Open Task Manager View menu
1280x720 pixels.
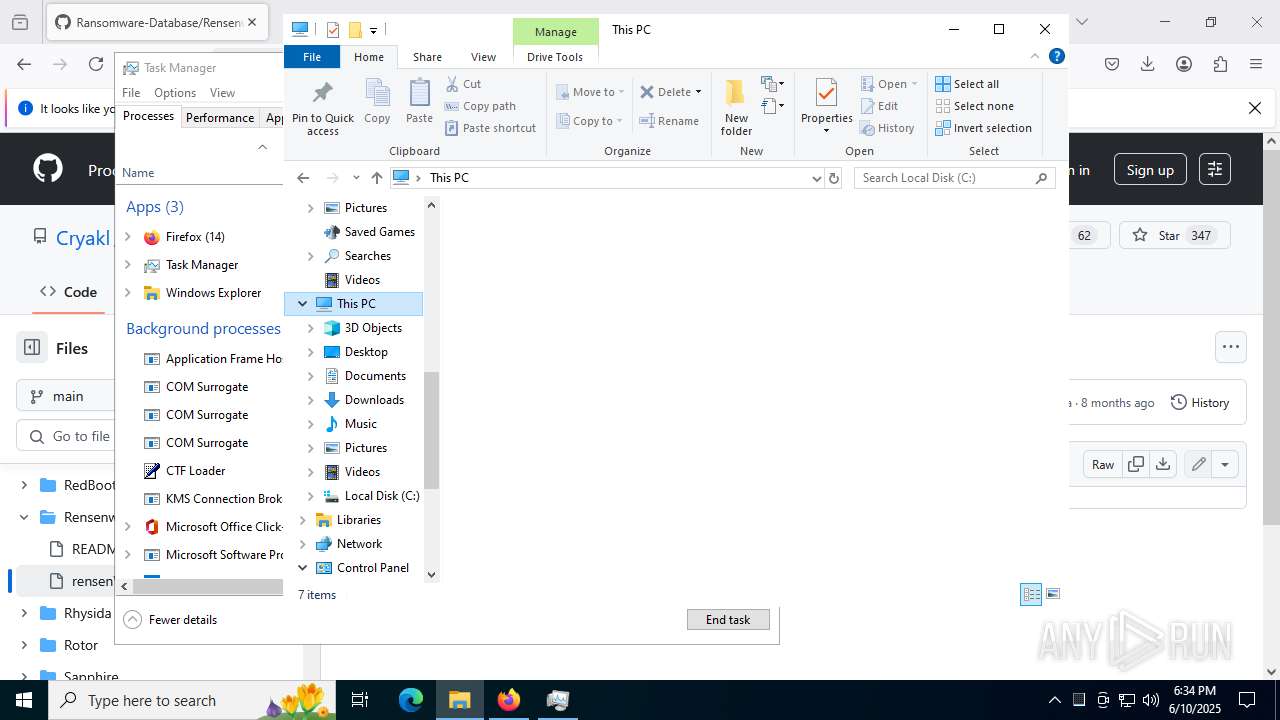click(x=222, y=93)
